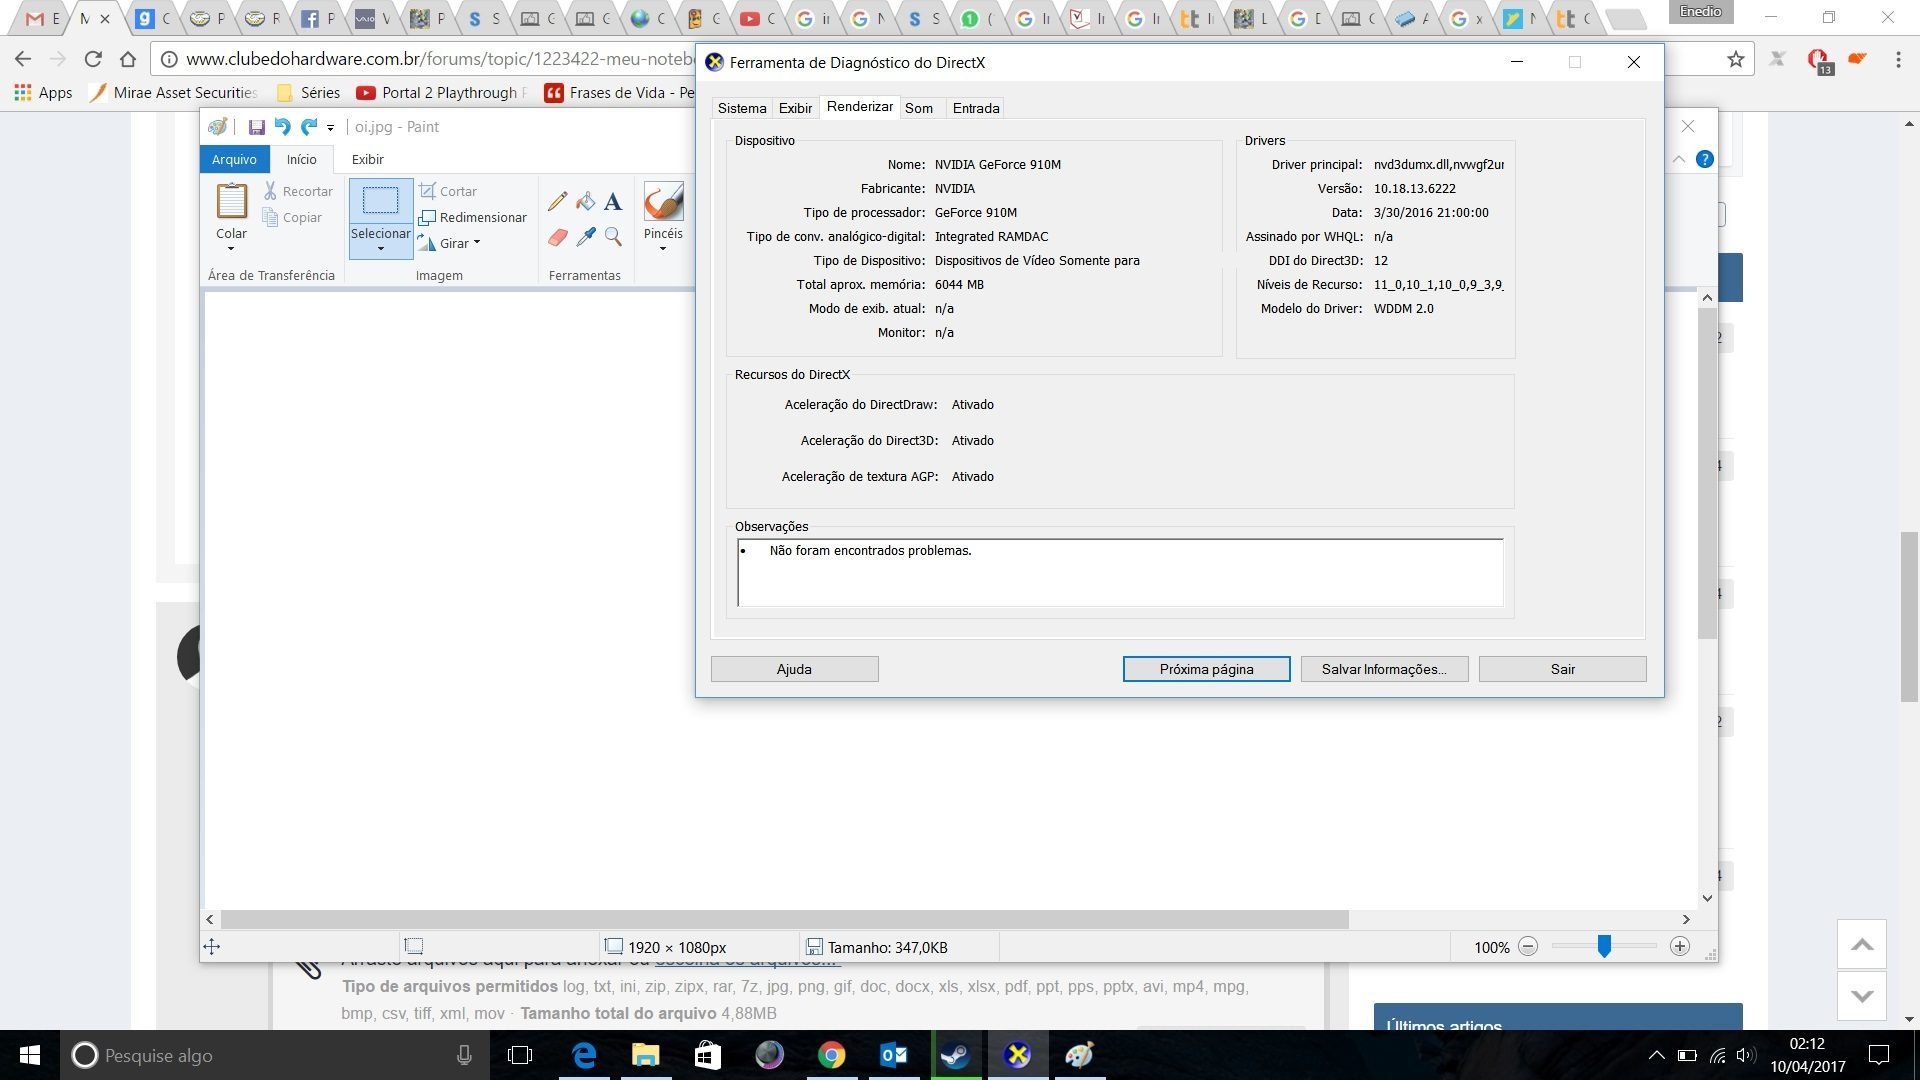The height and width of the screenshot is (1080, 1920).
Task: Open Arquivo menu in Paint
Action: pos(234,159)
